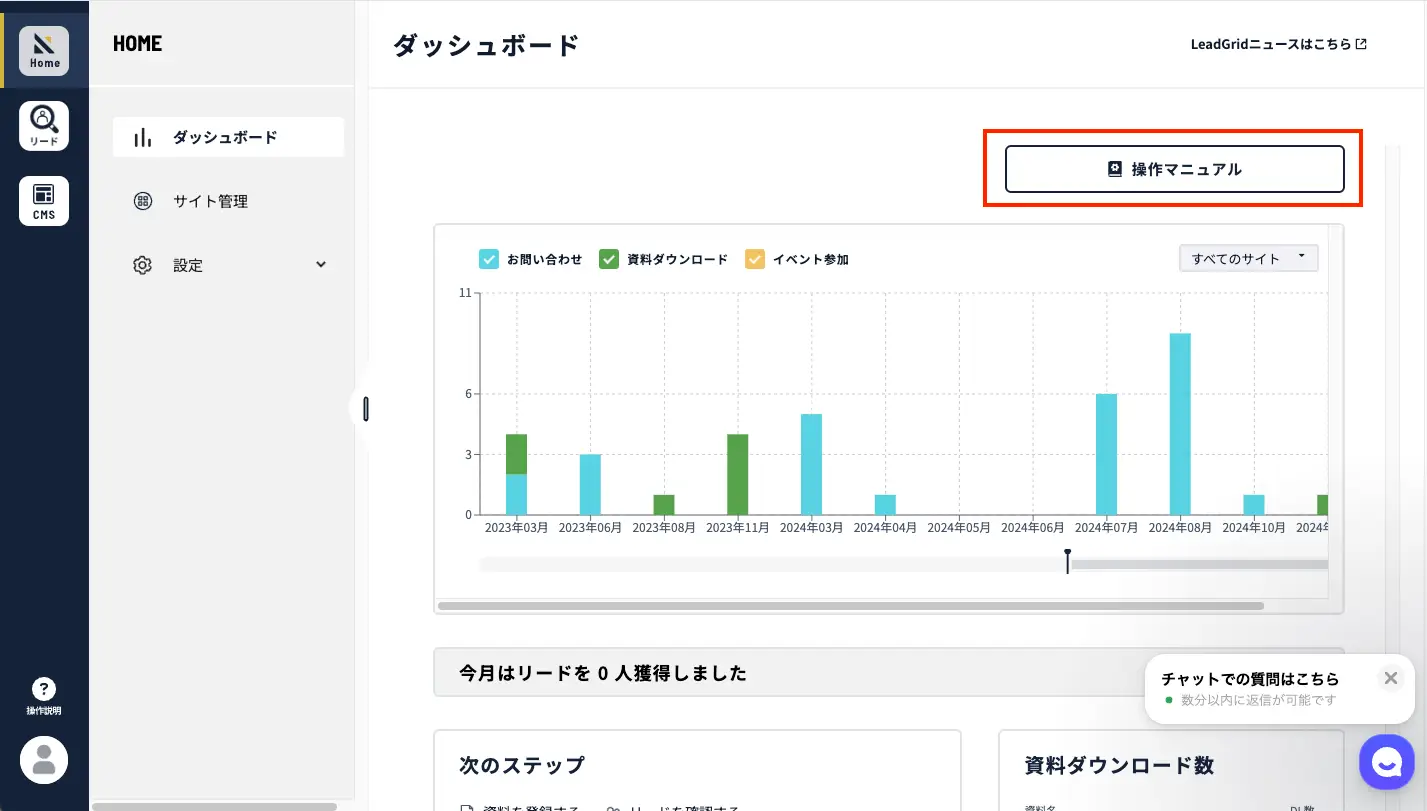This screenshot has width=1427, height=811.
Task: Click the 資料ダウンロード数 heading
Action: pyautogui.click(x=1120, y=765)
